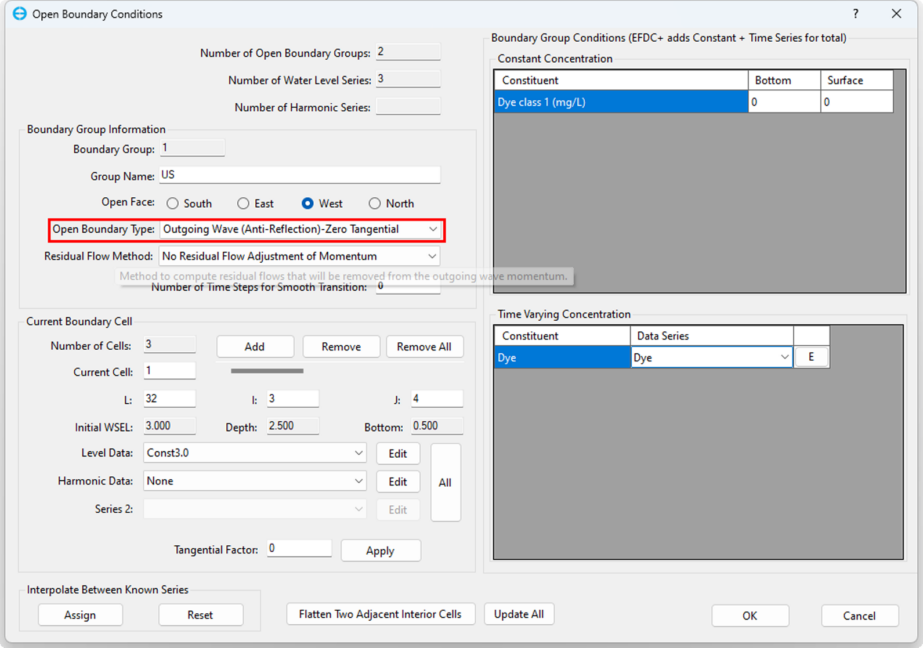The width and height of the screenshot is (923, 648).
Task: Click the Add cell button
Action: click(x=255, y=346)
